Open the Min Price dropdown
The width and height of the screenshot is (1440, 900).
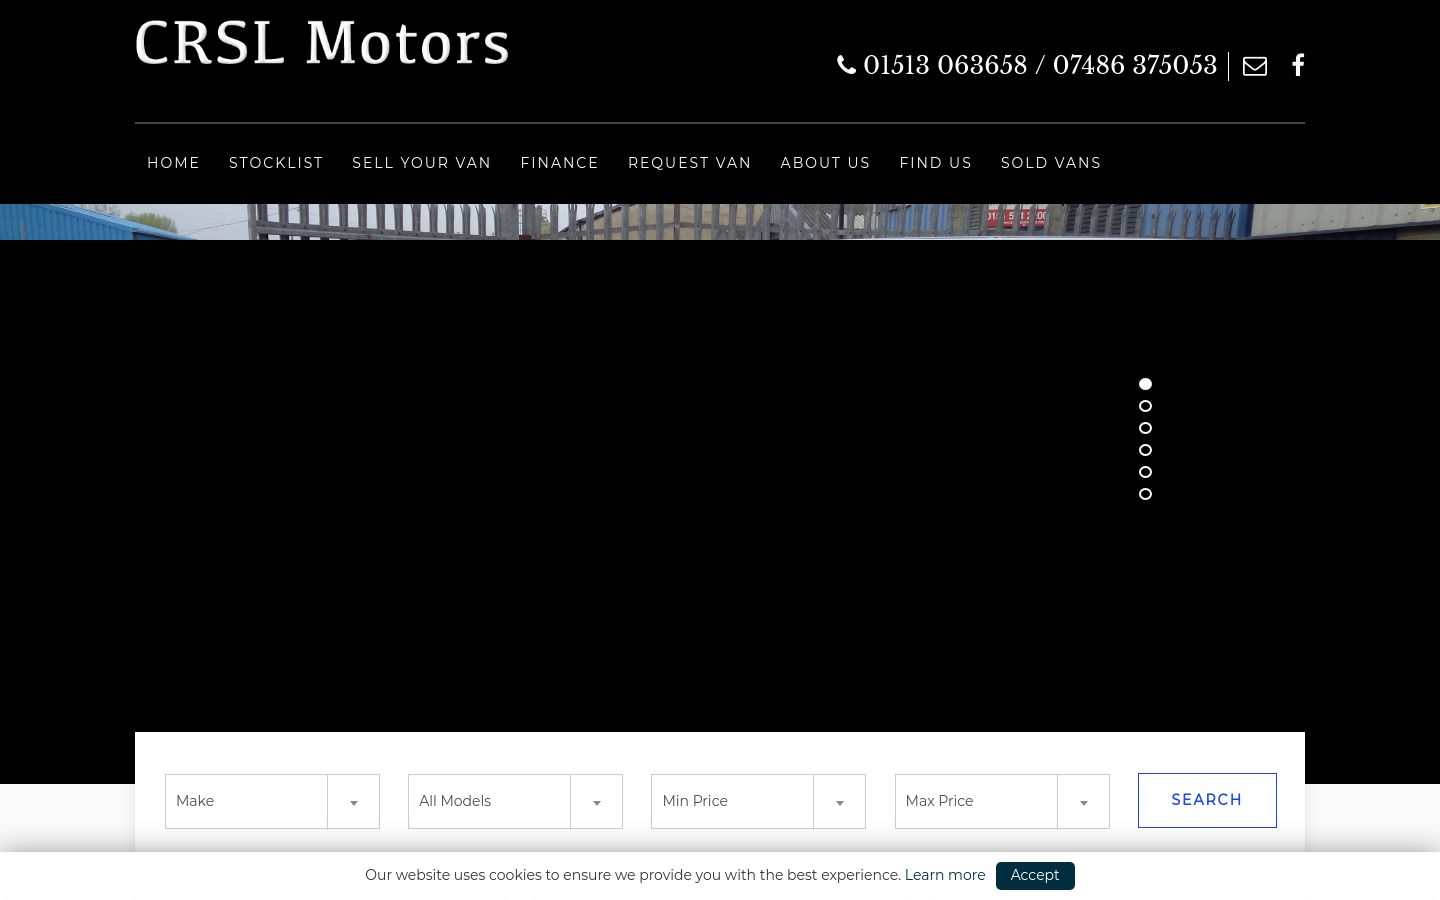pos(758,801)
